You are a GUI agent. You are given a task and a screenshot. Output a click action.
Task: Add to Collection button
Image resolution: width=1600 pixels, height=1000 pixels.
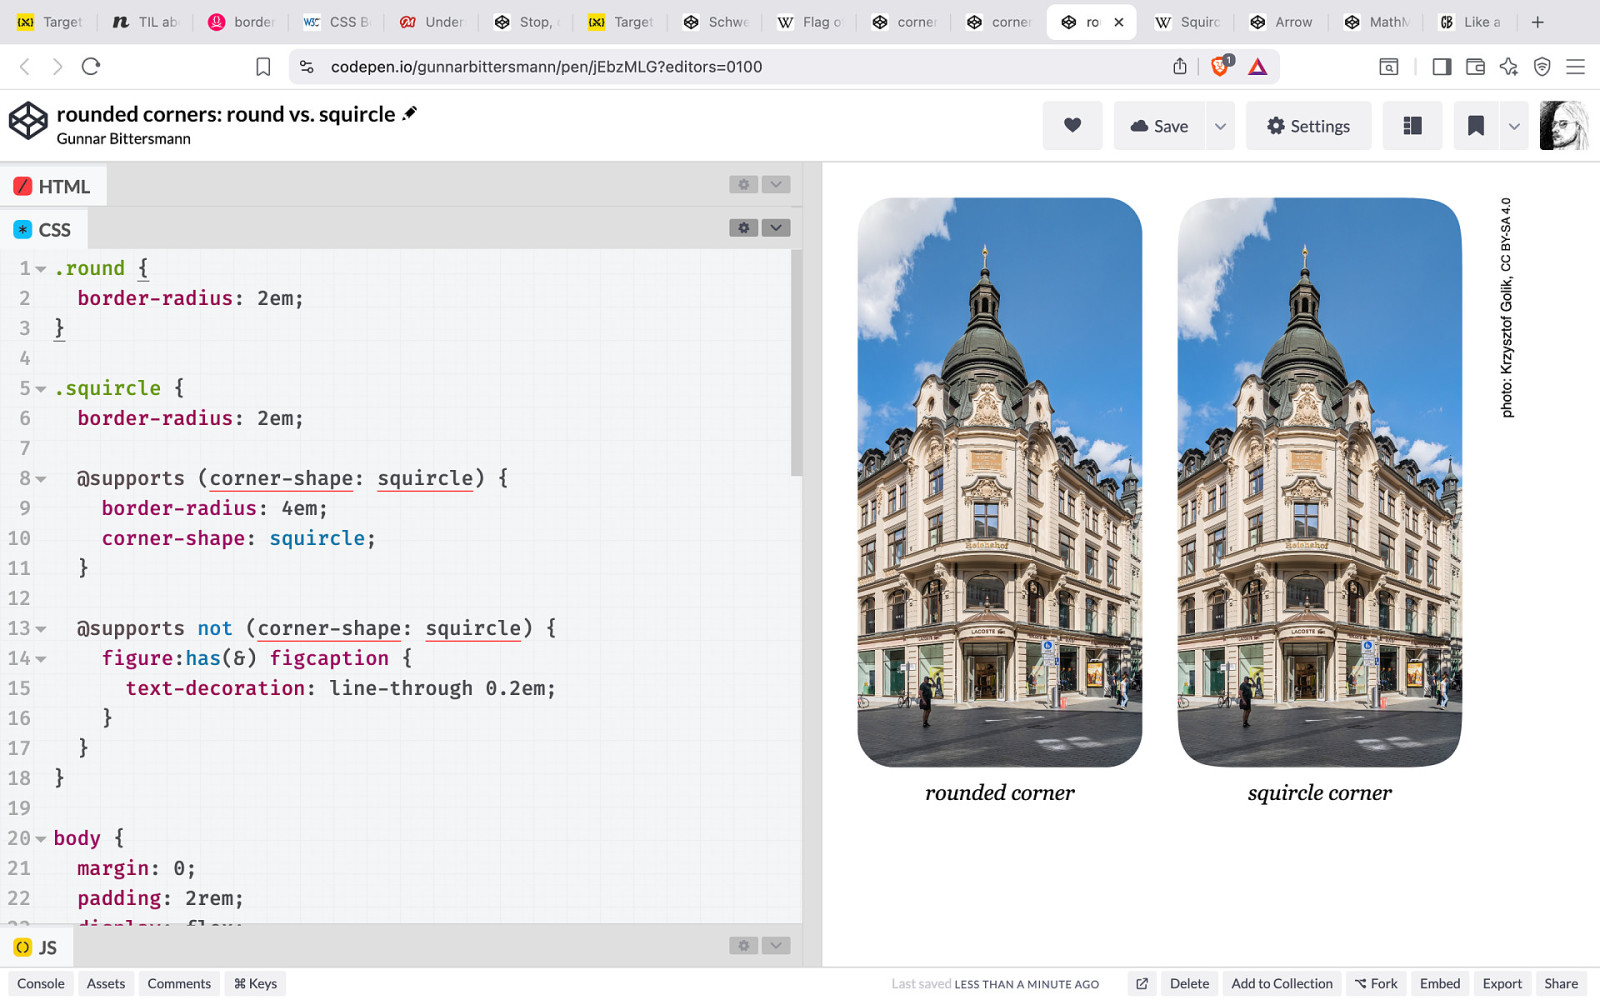1282,984
